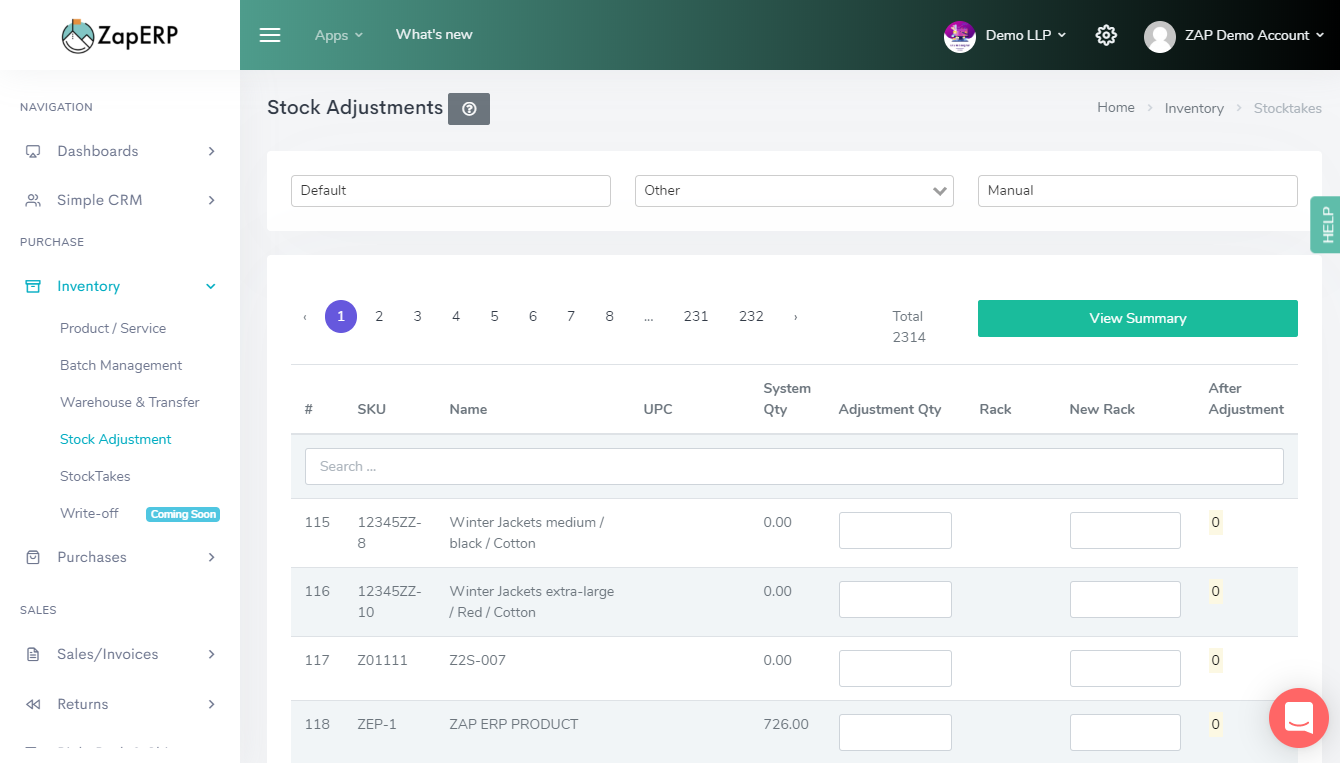Click the Sales/Invoices document icon
Screen dimensions: 1340x763
(x=33, y=654)
